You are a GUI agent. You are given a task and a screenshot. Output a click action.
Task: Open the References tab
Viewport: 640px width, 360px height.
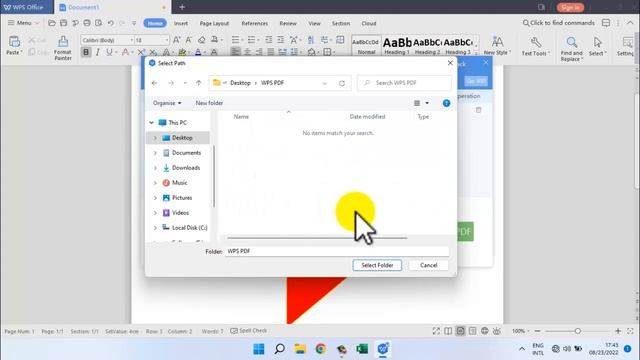(x=255, y=23)
